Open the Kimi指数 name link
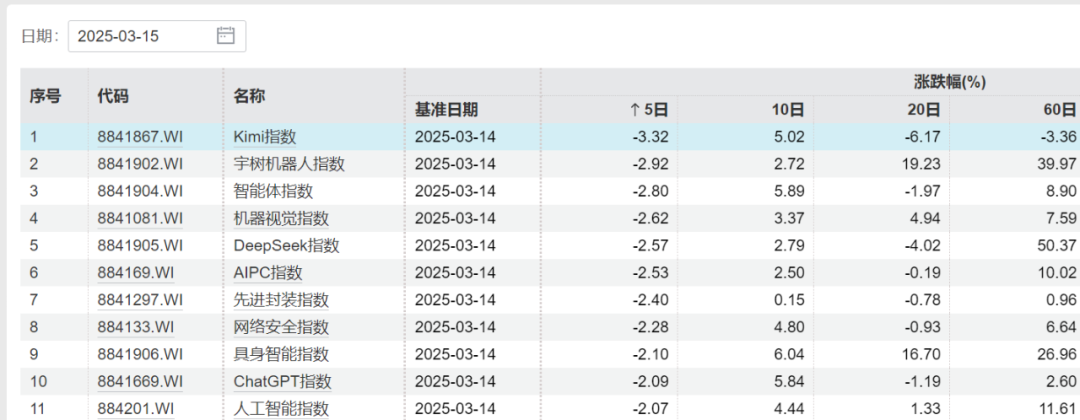The height and width of the screenshot is (420, 1080). pos(265,137)
